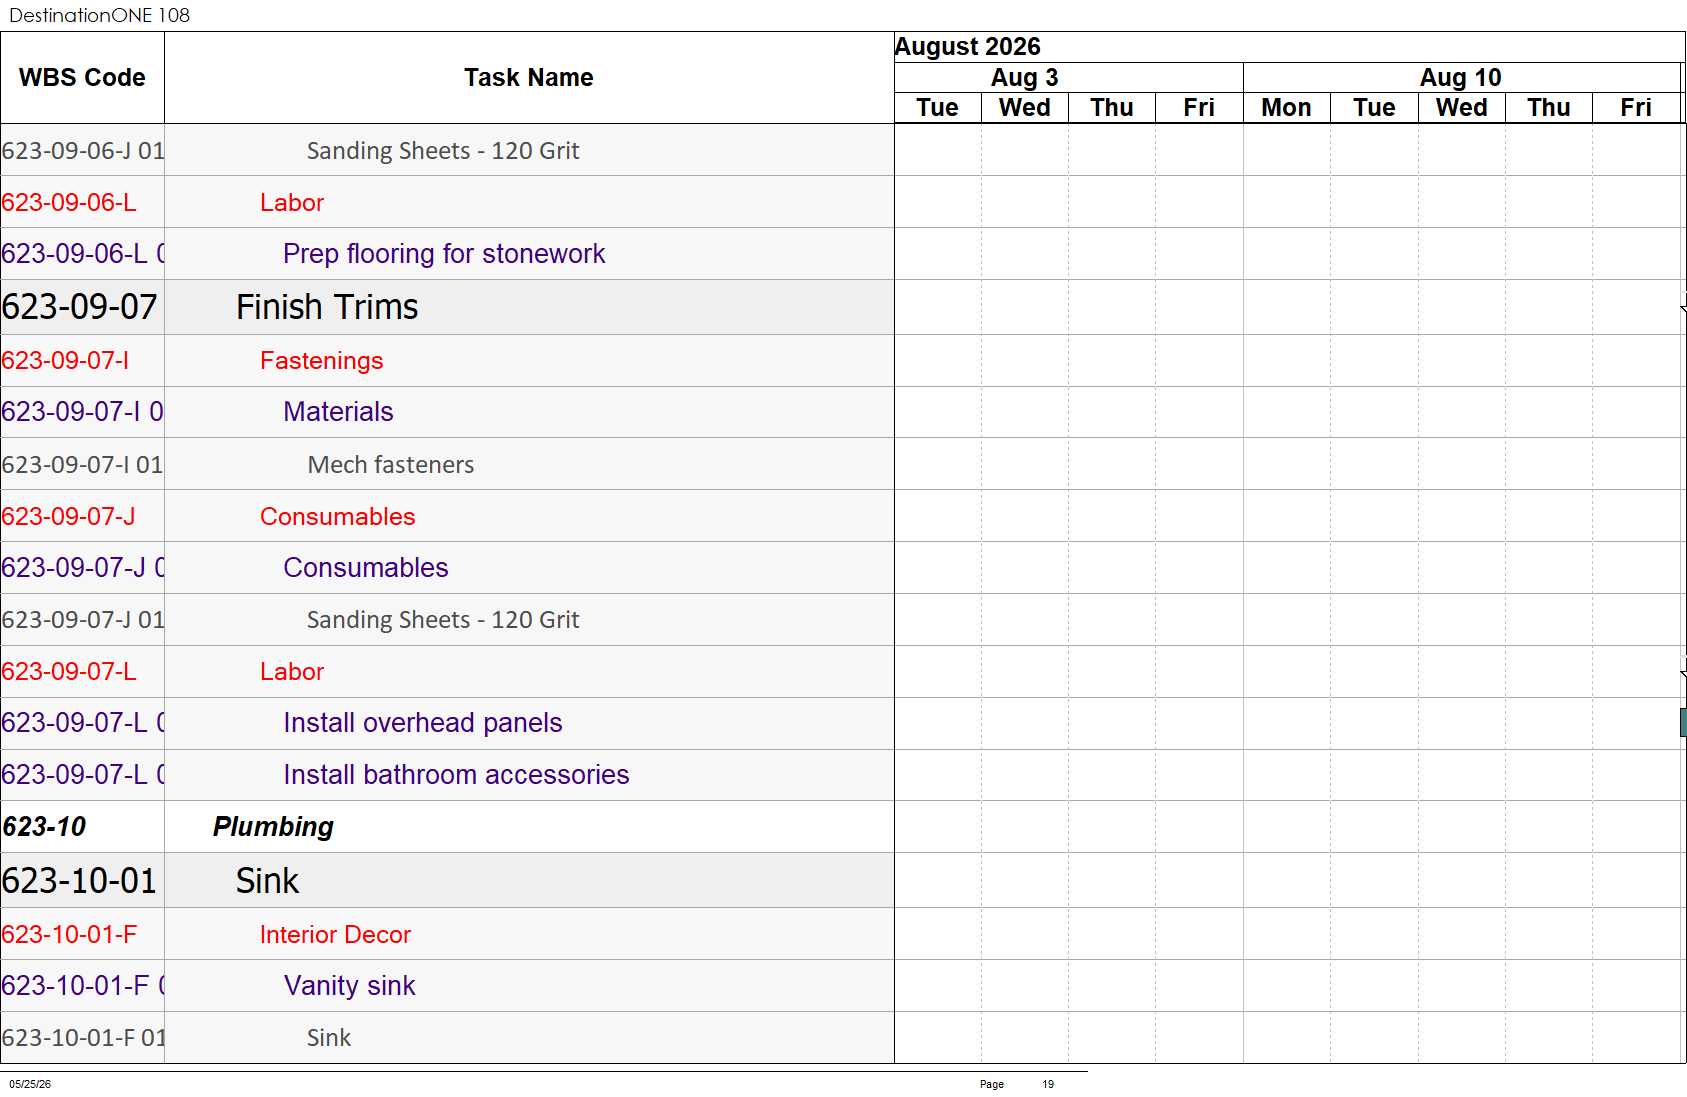Click the Mech fasteners item
Image resolution: width=1687 pixels, height=1097 pixels.
(x=391, y=465)
